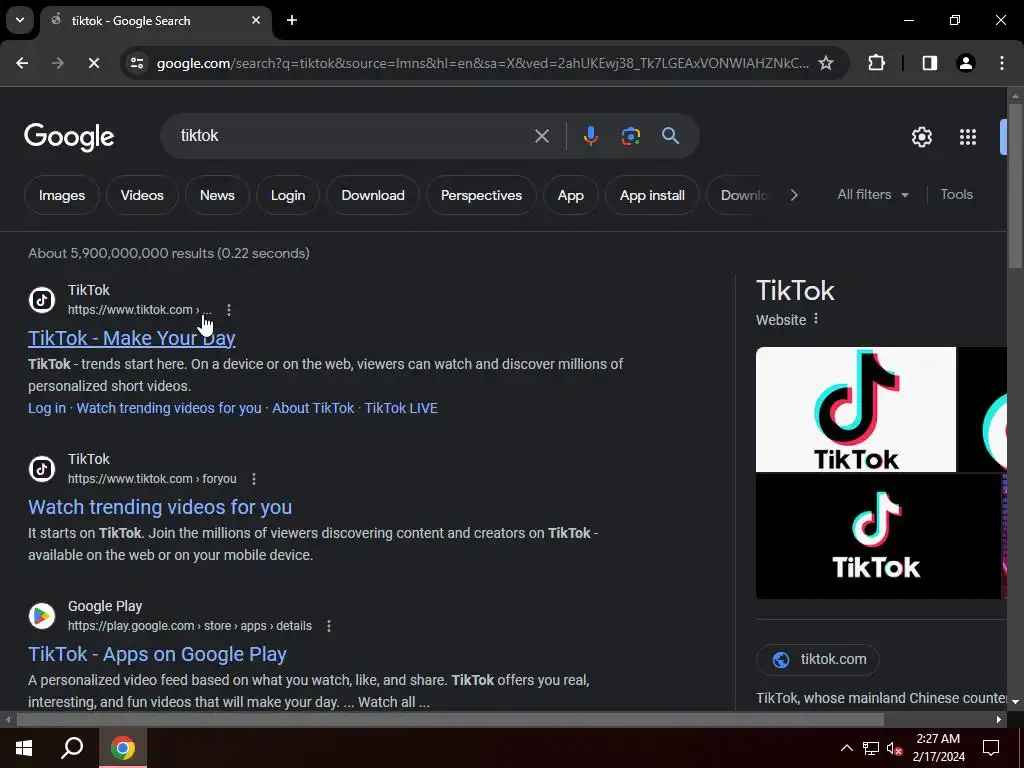The height and width of the screenshot is (768, 1024).
Task: Open the taskbar clock 2:27 AM
Action: 938,748
